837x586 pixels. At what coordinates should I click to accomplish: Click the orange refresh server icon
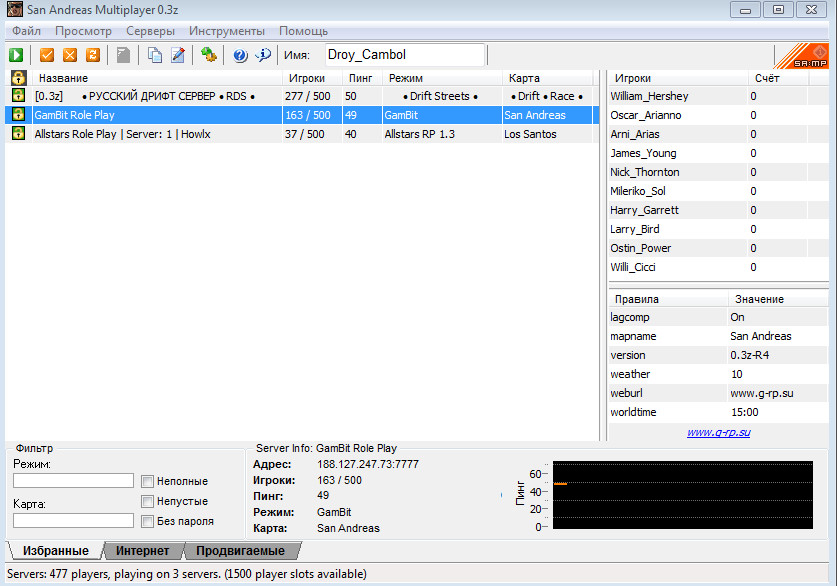tap(93, 55)
